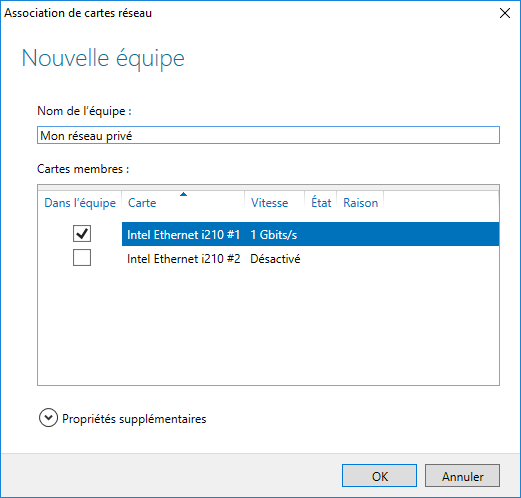The height and width of the screenshot is (498, 521).
Task: Close the Association de cartes réseau dialog
Action: pos(505,13)
